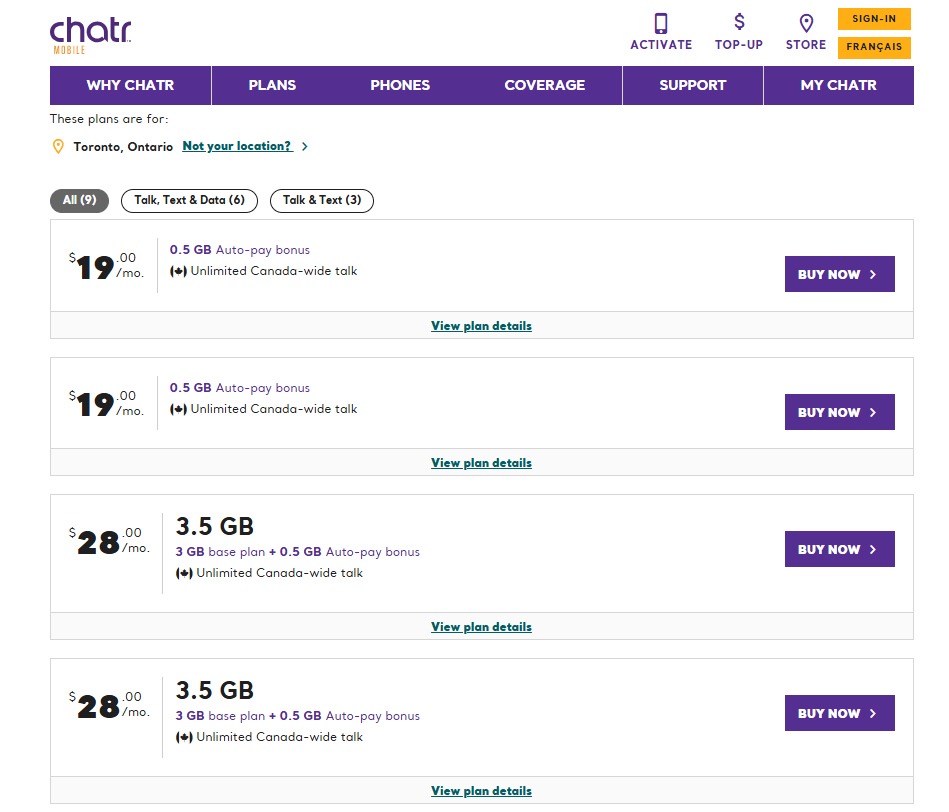Filter plans by Talk & Text
The image size is (949, 812).
point(321,200)
